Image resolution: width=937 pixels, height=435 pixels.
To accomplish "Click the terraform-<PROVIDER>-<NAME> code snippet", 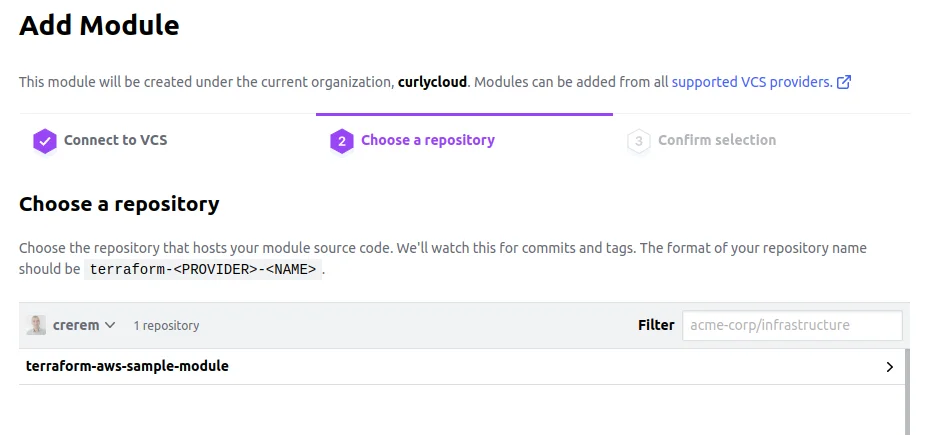I will [203, 269].
